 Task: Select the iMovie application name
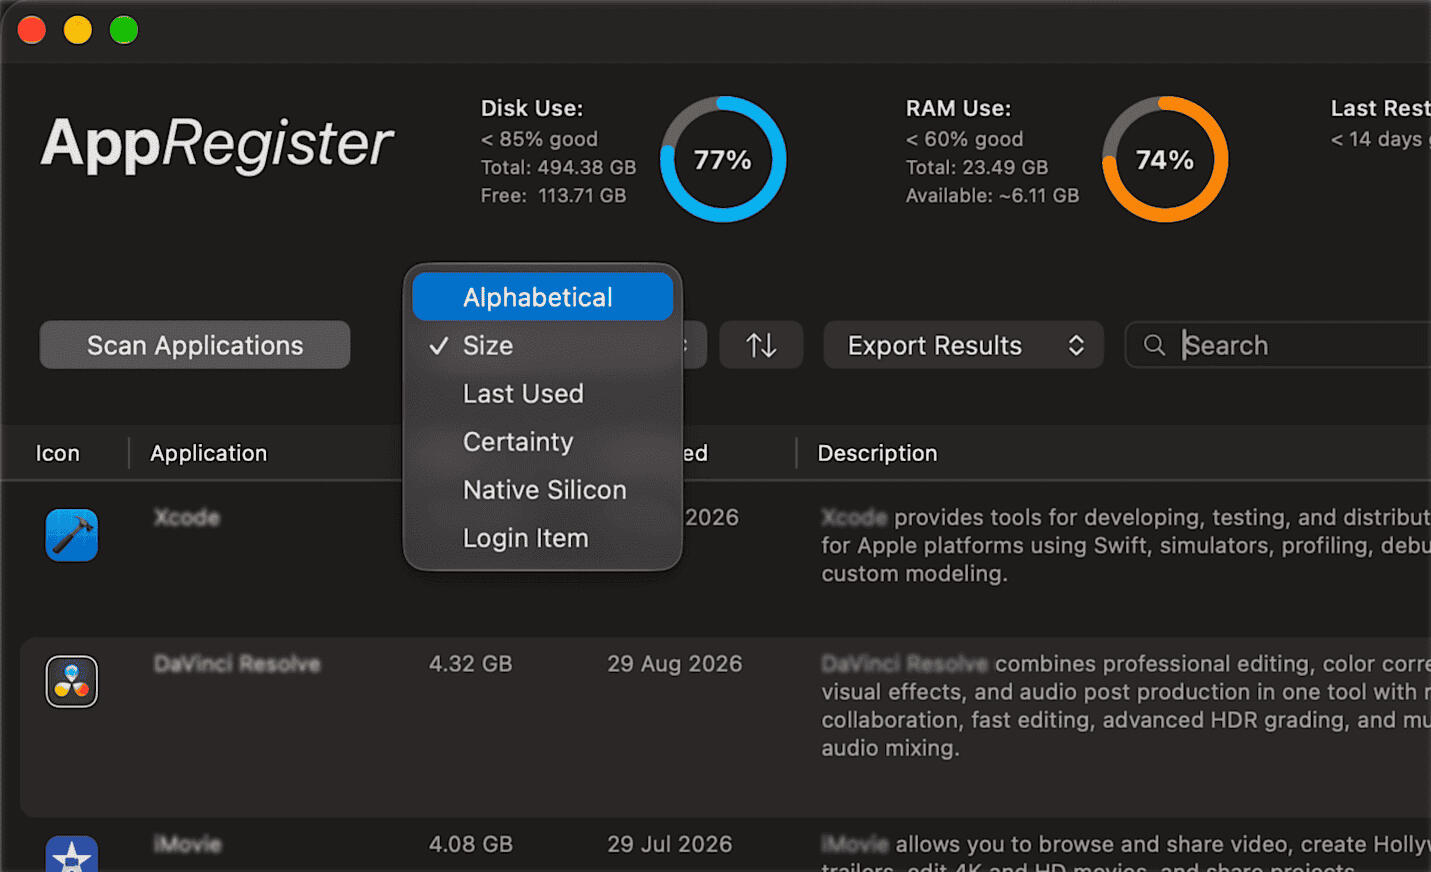coord(188,844)
